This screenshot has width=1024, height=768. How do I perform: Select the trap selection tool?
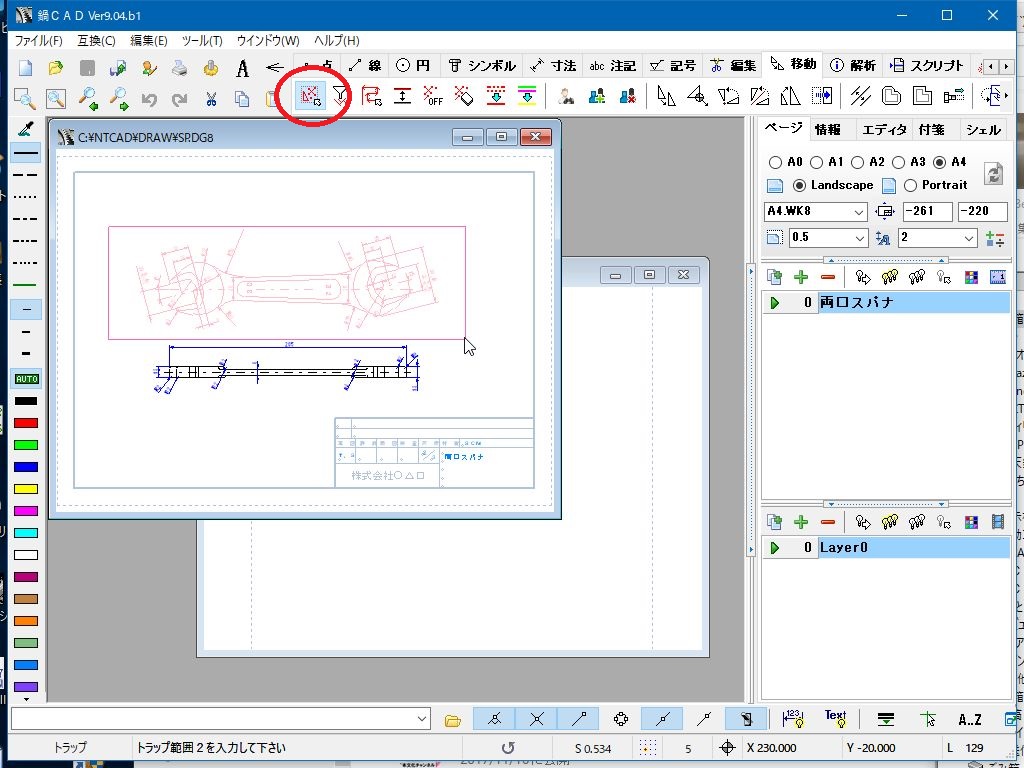310,96
